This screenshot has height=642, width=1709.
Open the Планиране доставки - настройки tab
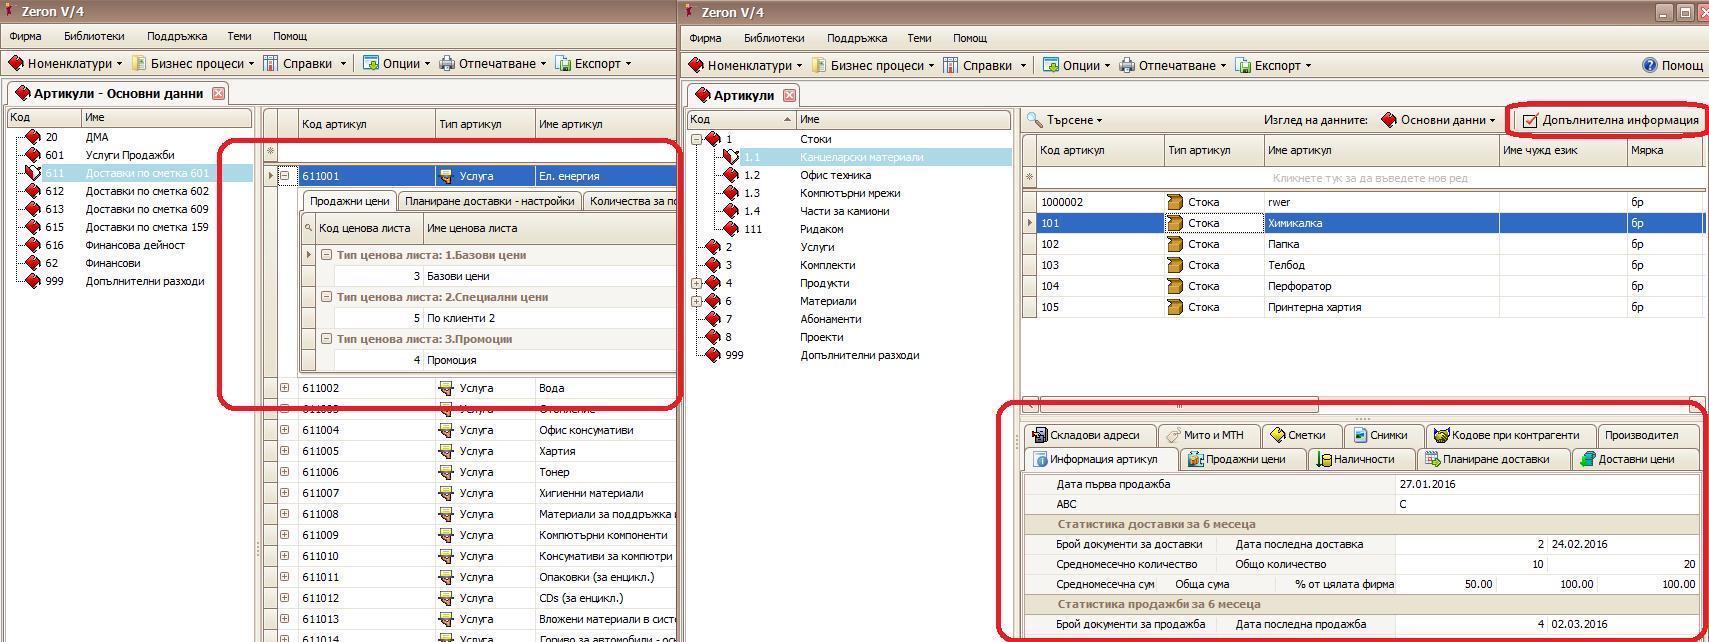click(x=489, y=201)
